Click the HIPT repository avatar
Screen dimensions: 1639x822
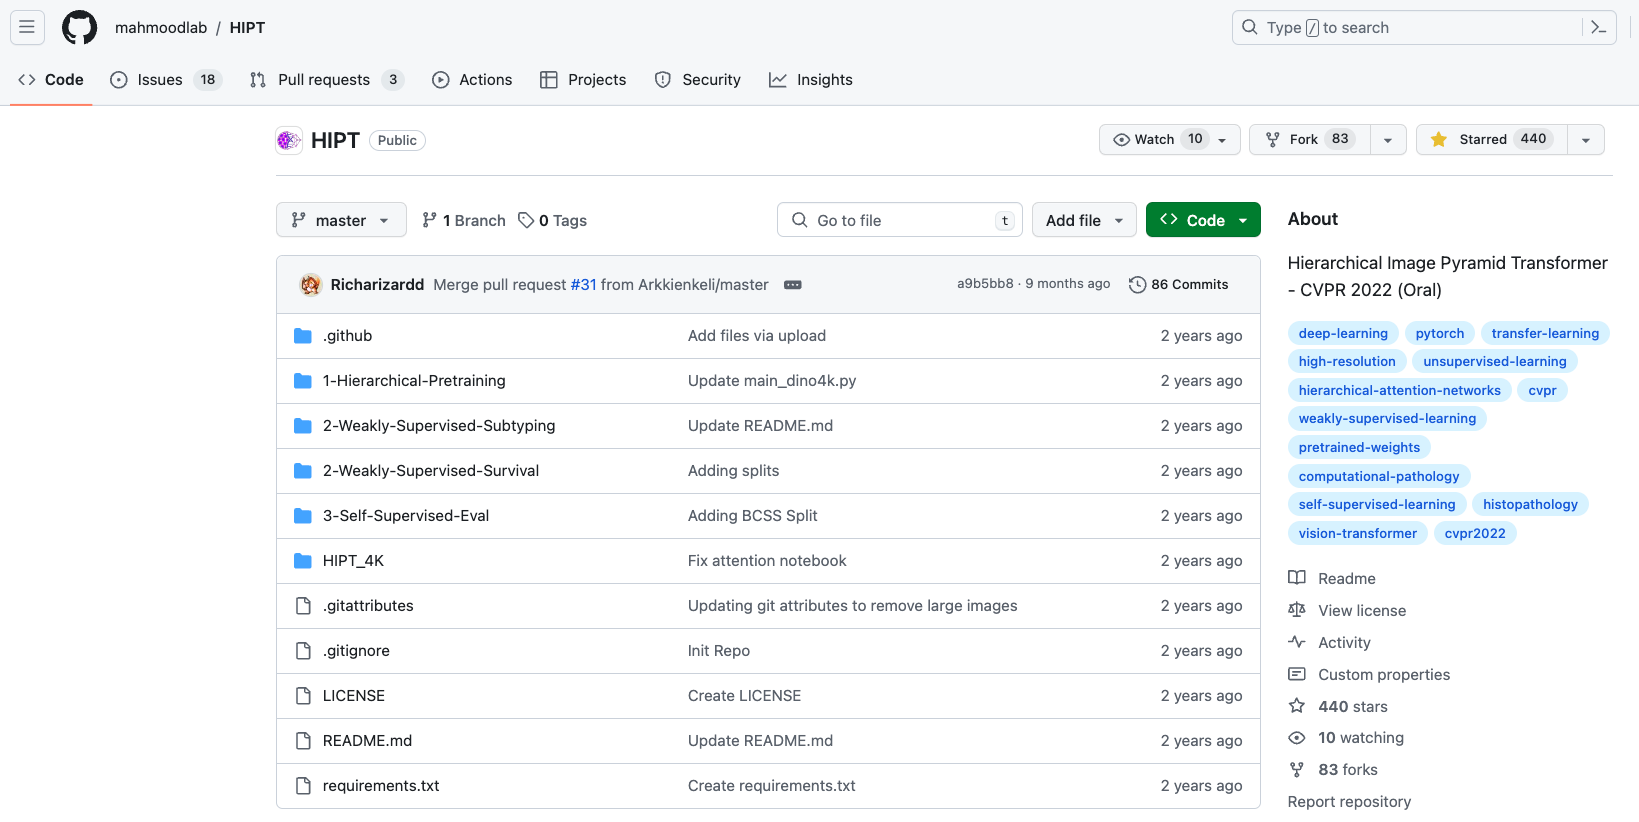(289, 140)
